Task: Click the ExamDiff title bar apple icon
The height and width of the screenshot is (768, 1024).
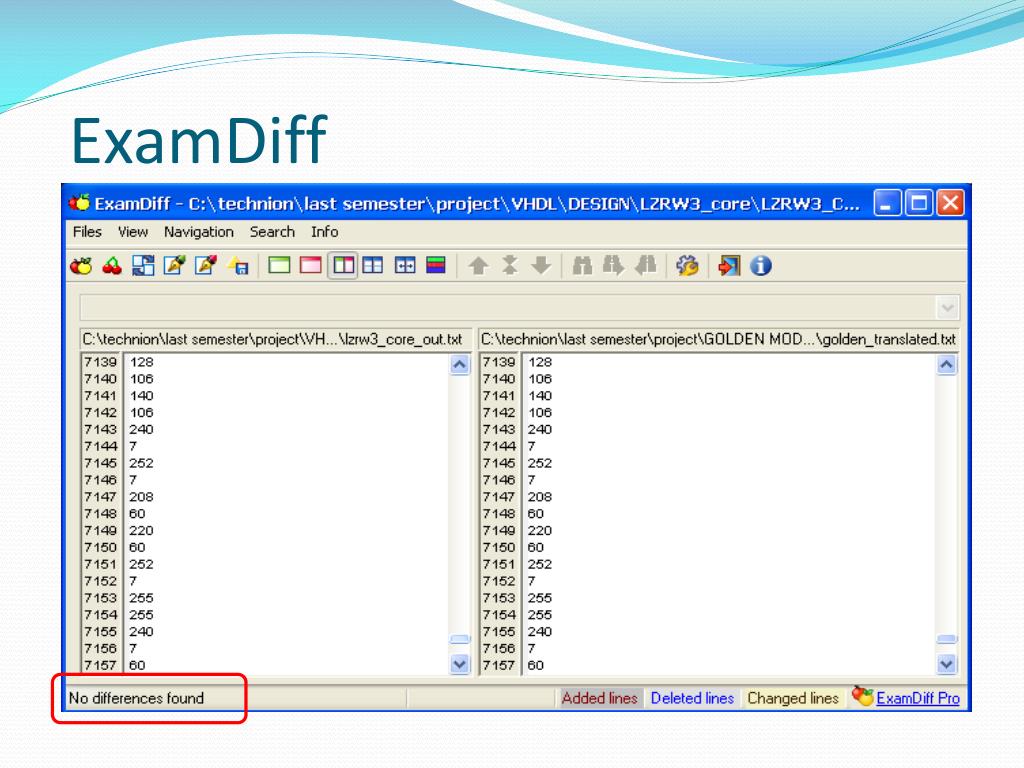Action: point(80,203)
